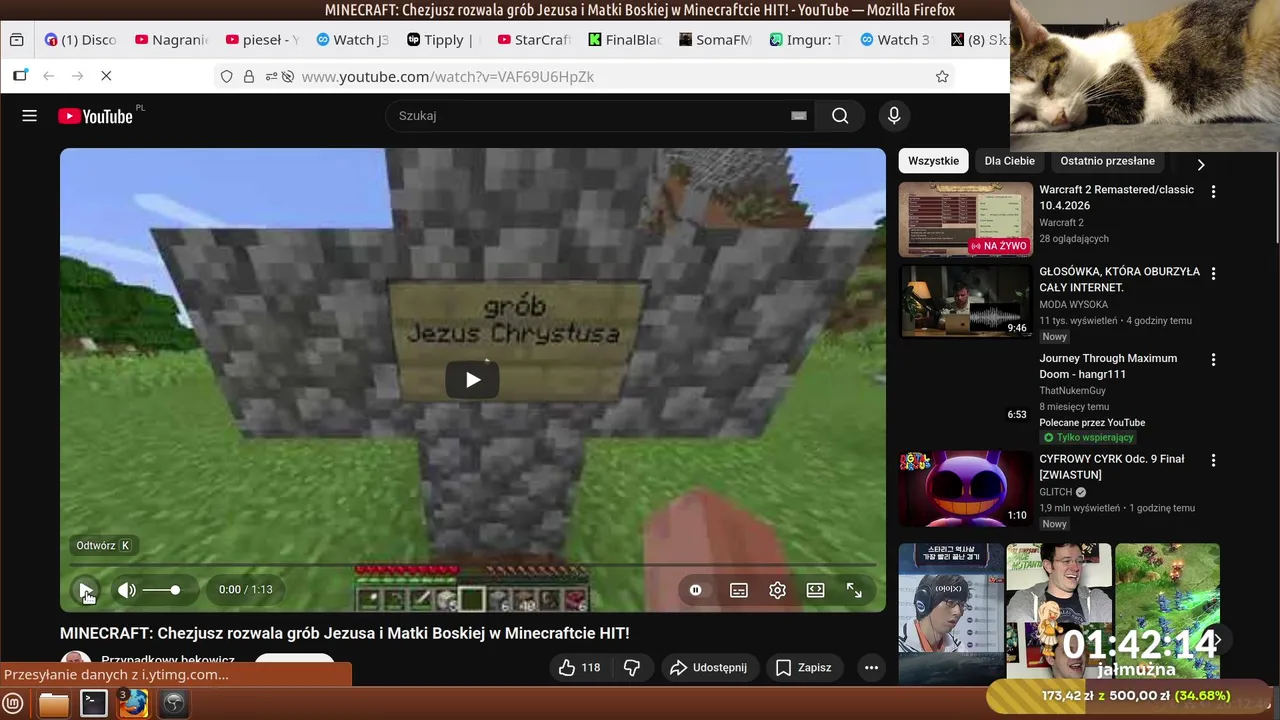Switch to the FinalBlack browser tab
The image size is (1280, 720).
(624, 40)
